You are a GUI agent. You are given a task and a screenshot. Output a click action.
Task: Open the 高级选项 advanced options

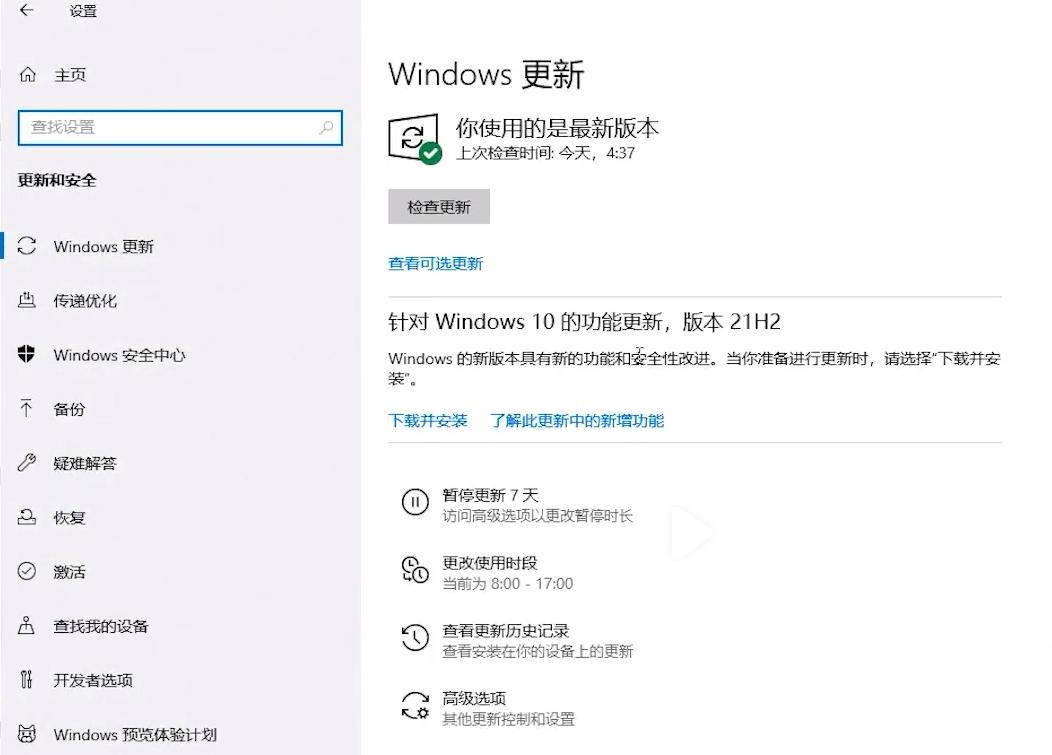pyautogui.click(x=469, y=698)
